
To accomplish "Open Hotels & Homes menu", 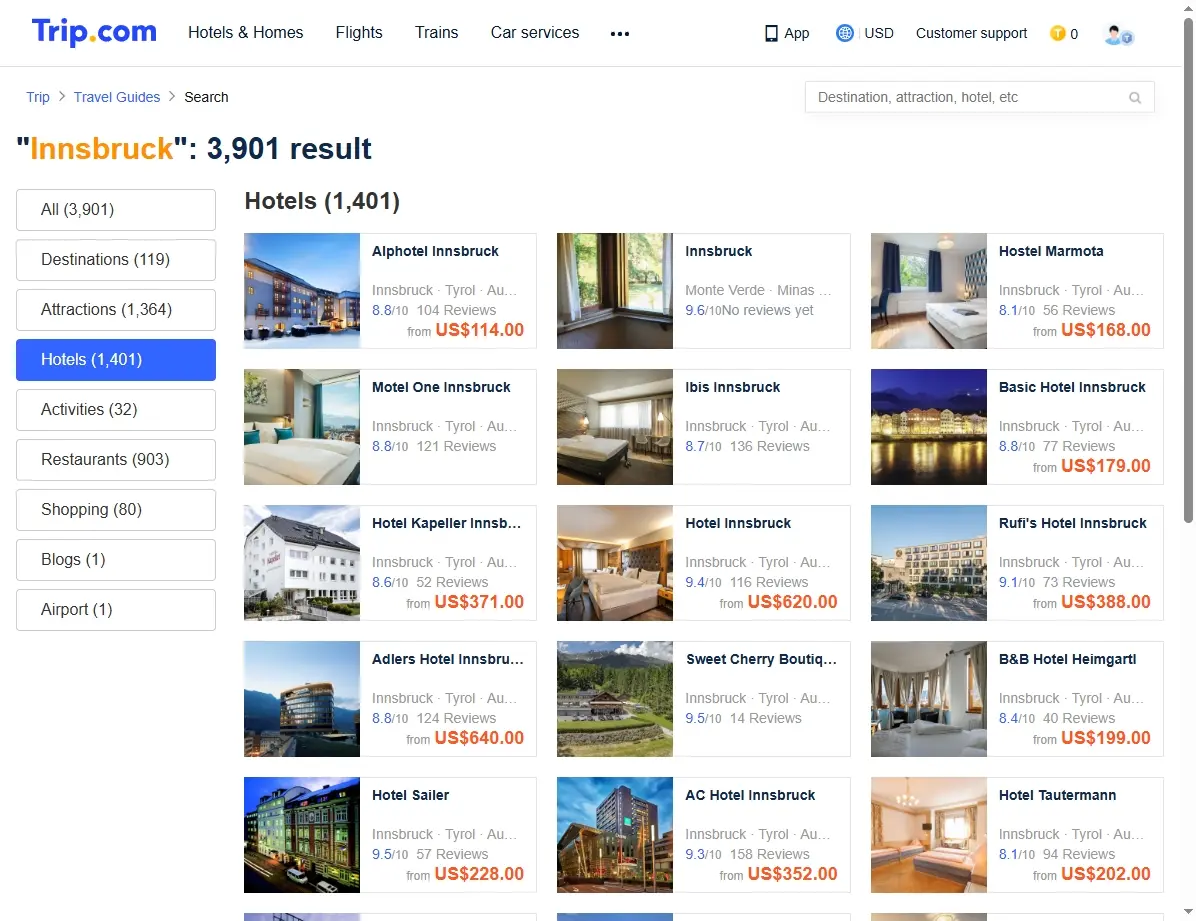I will [246, 33].
